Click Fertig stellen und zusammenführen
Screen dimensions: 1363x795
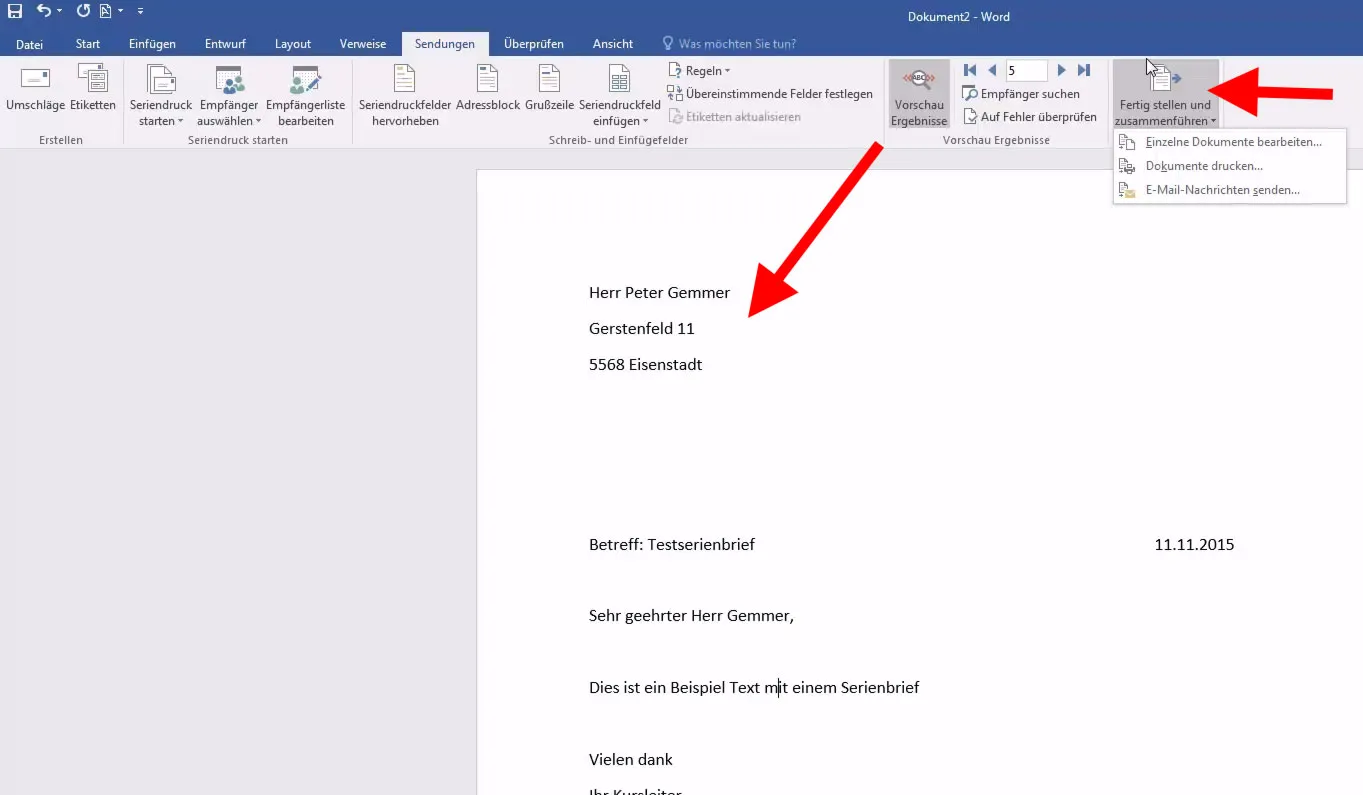pos(1165,96)
